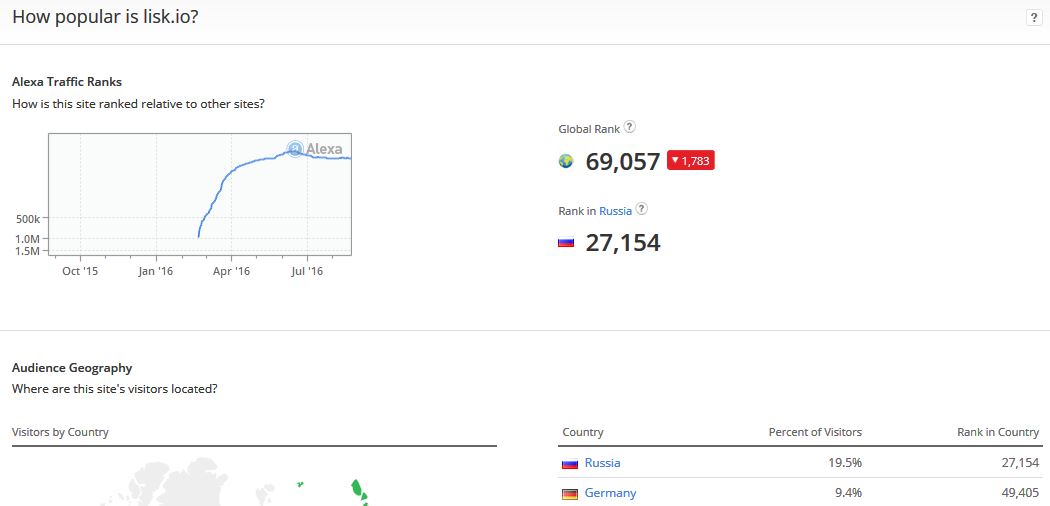Screen dimensions: 1050x506
Task: Click the Russia rank value 27,154 beside flag
Action: click(623, 243)
